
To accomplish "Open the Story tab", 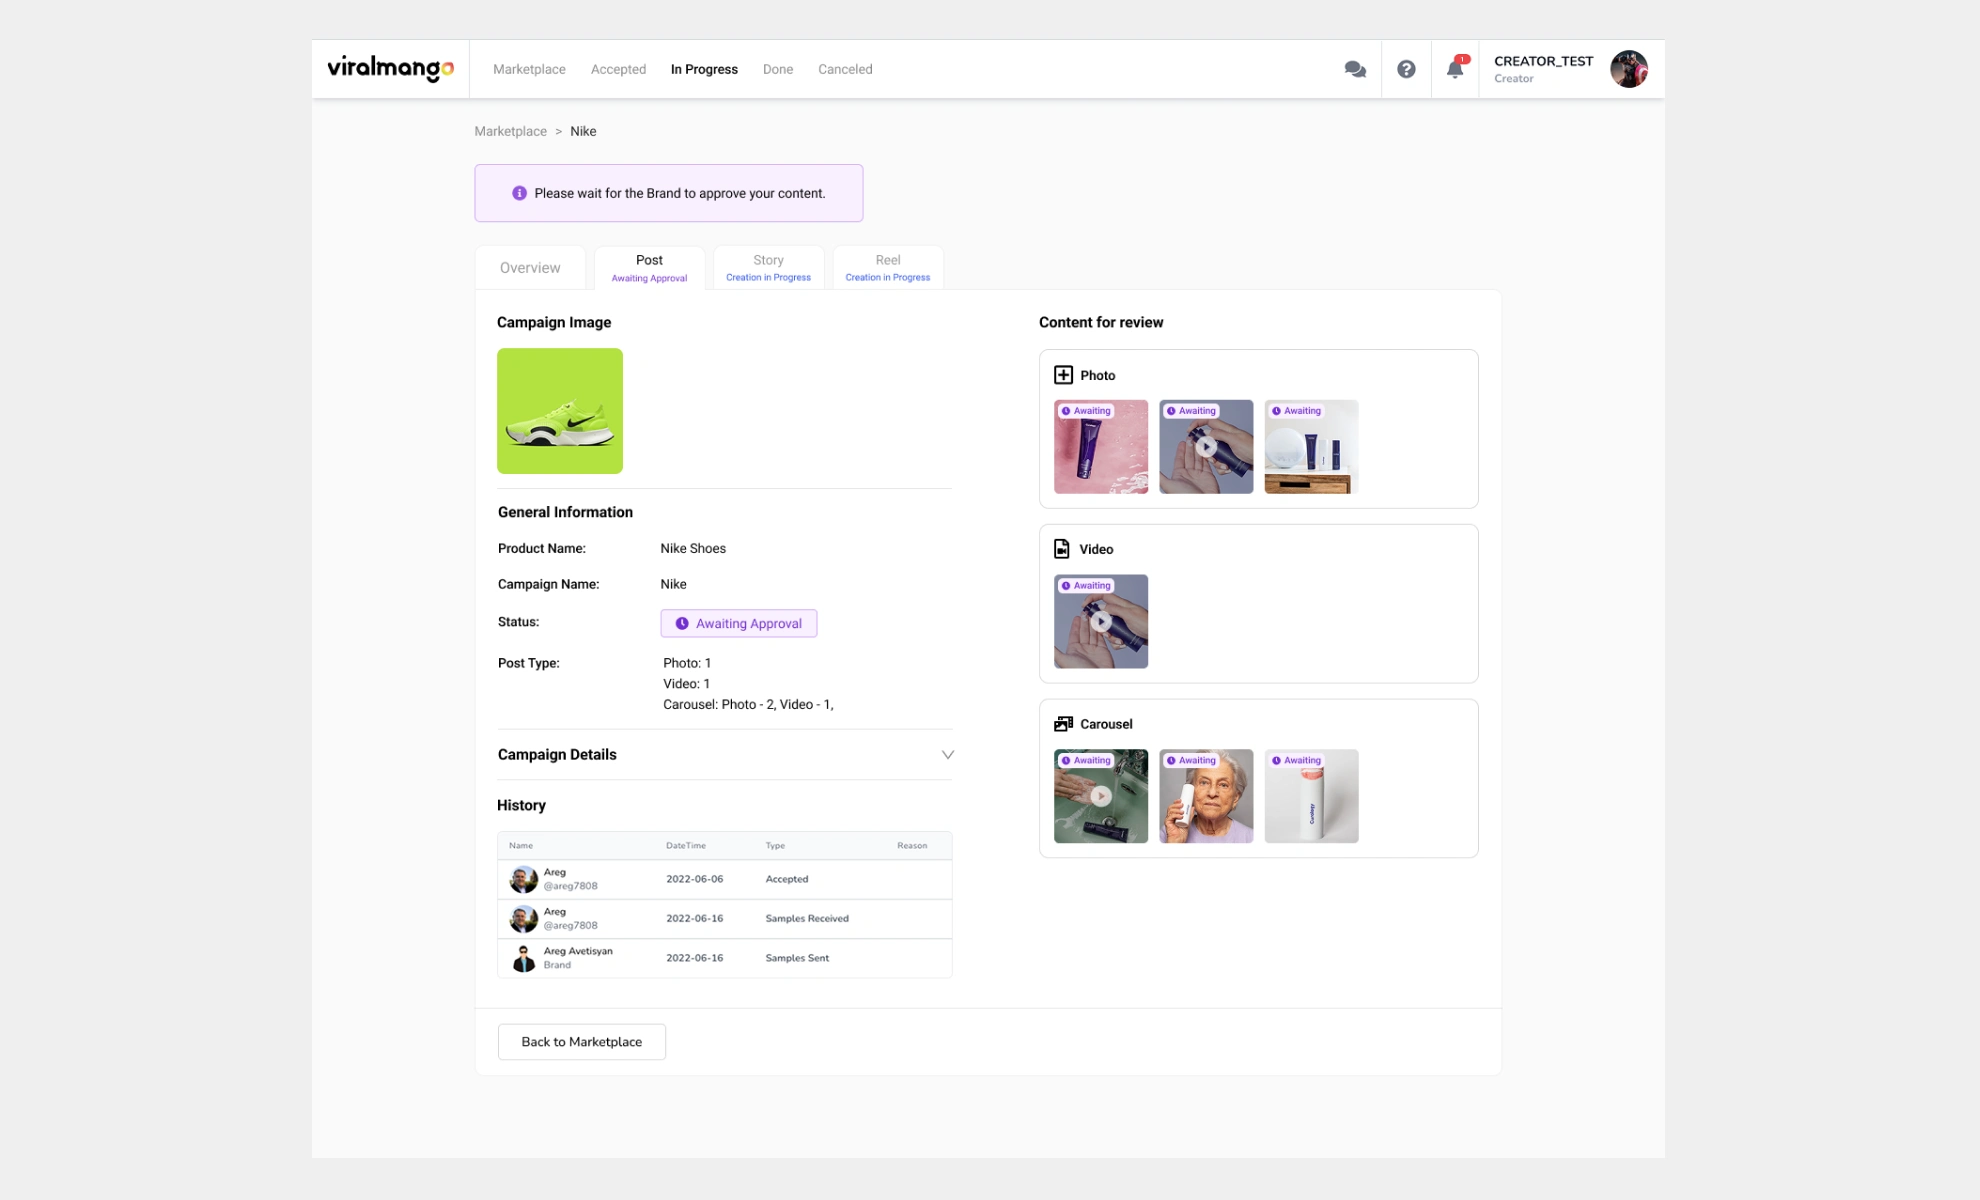I will point(767,266).
